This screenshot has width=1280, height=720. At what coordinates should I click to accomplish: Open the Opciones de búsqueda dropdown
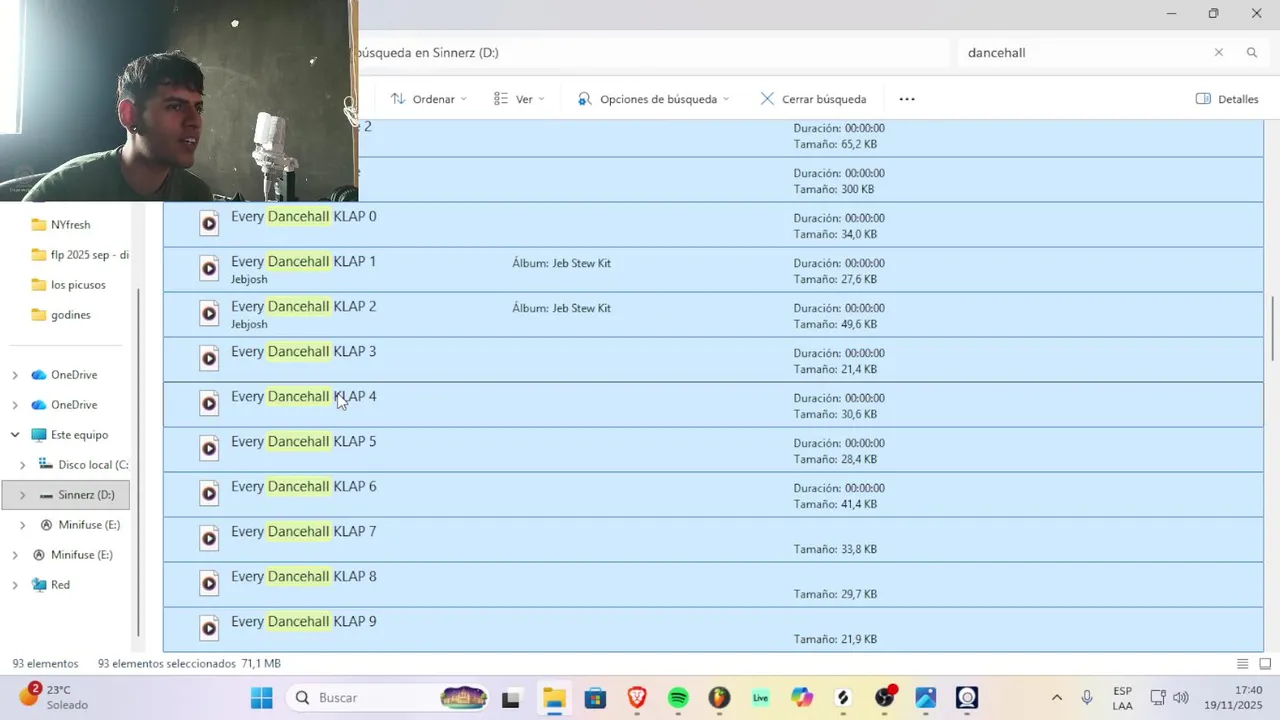(x=654, y=99)
